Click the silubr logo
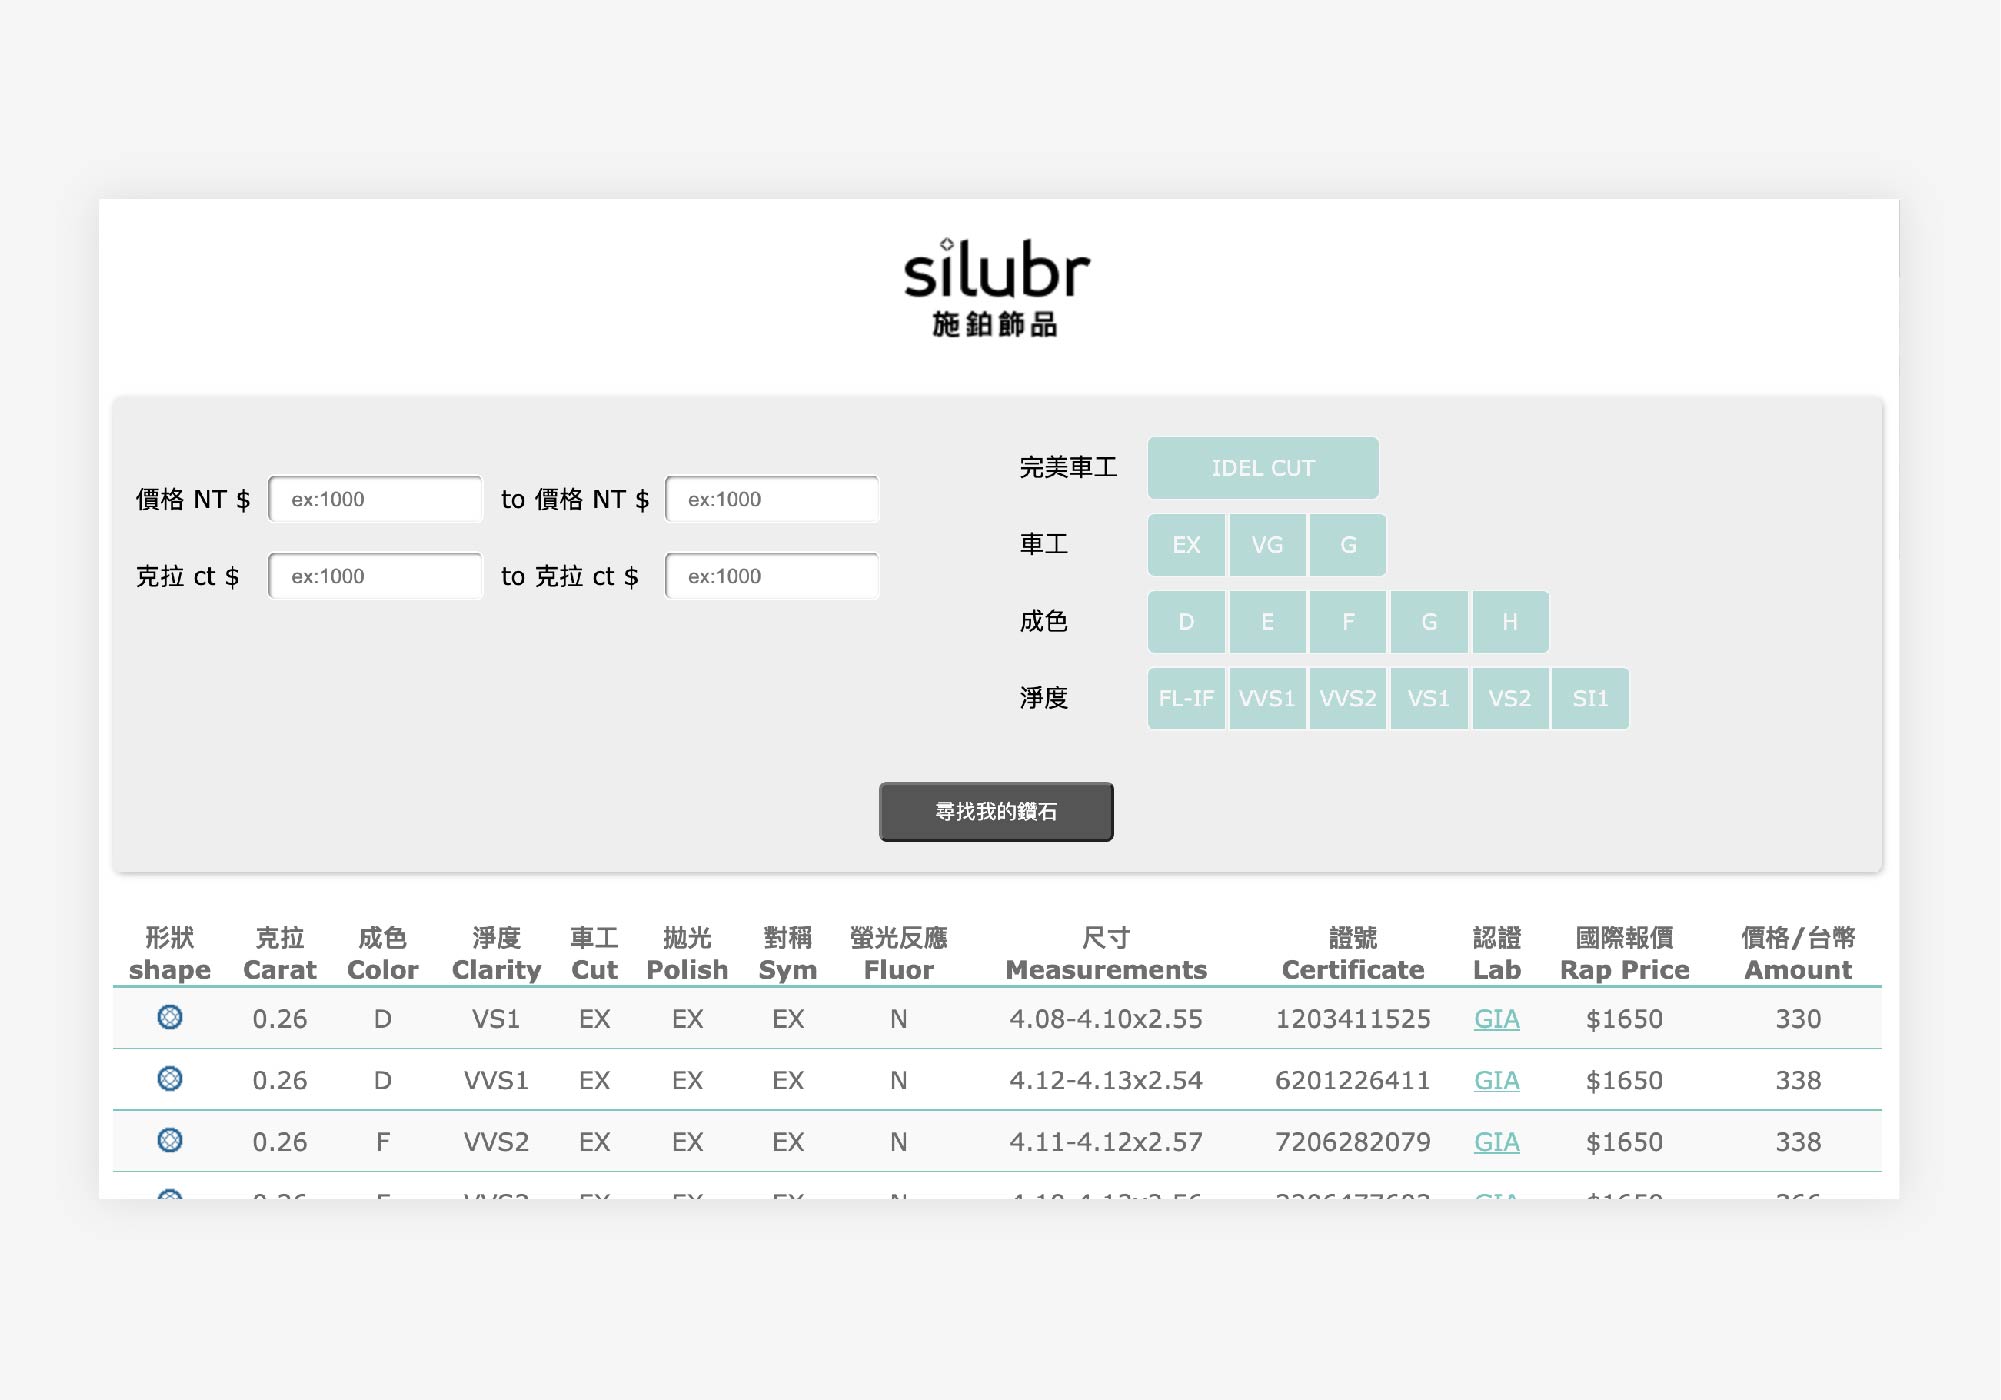Viewport: 2001px width, 1400px height. [996, 289]
